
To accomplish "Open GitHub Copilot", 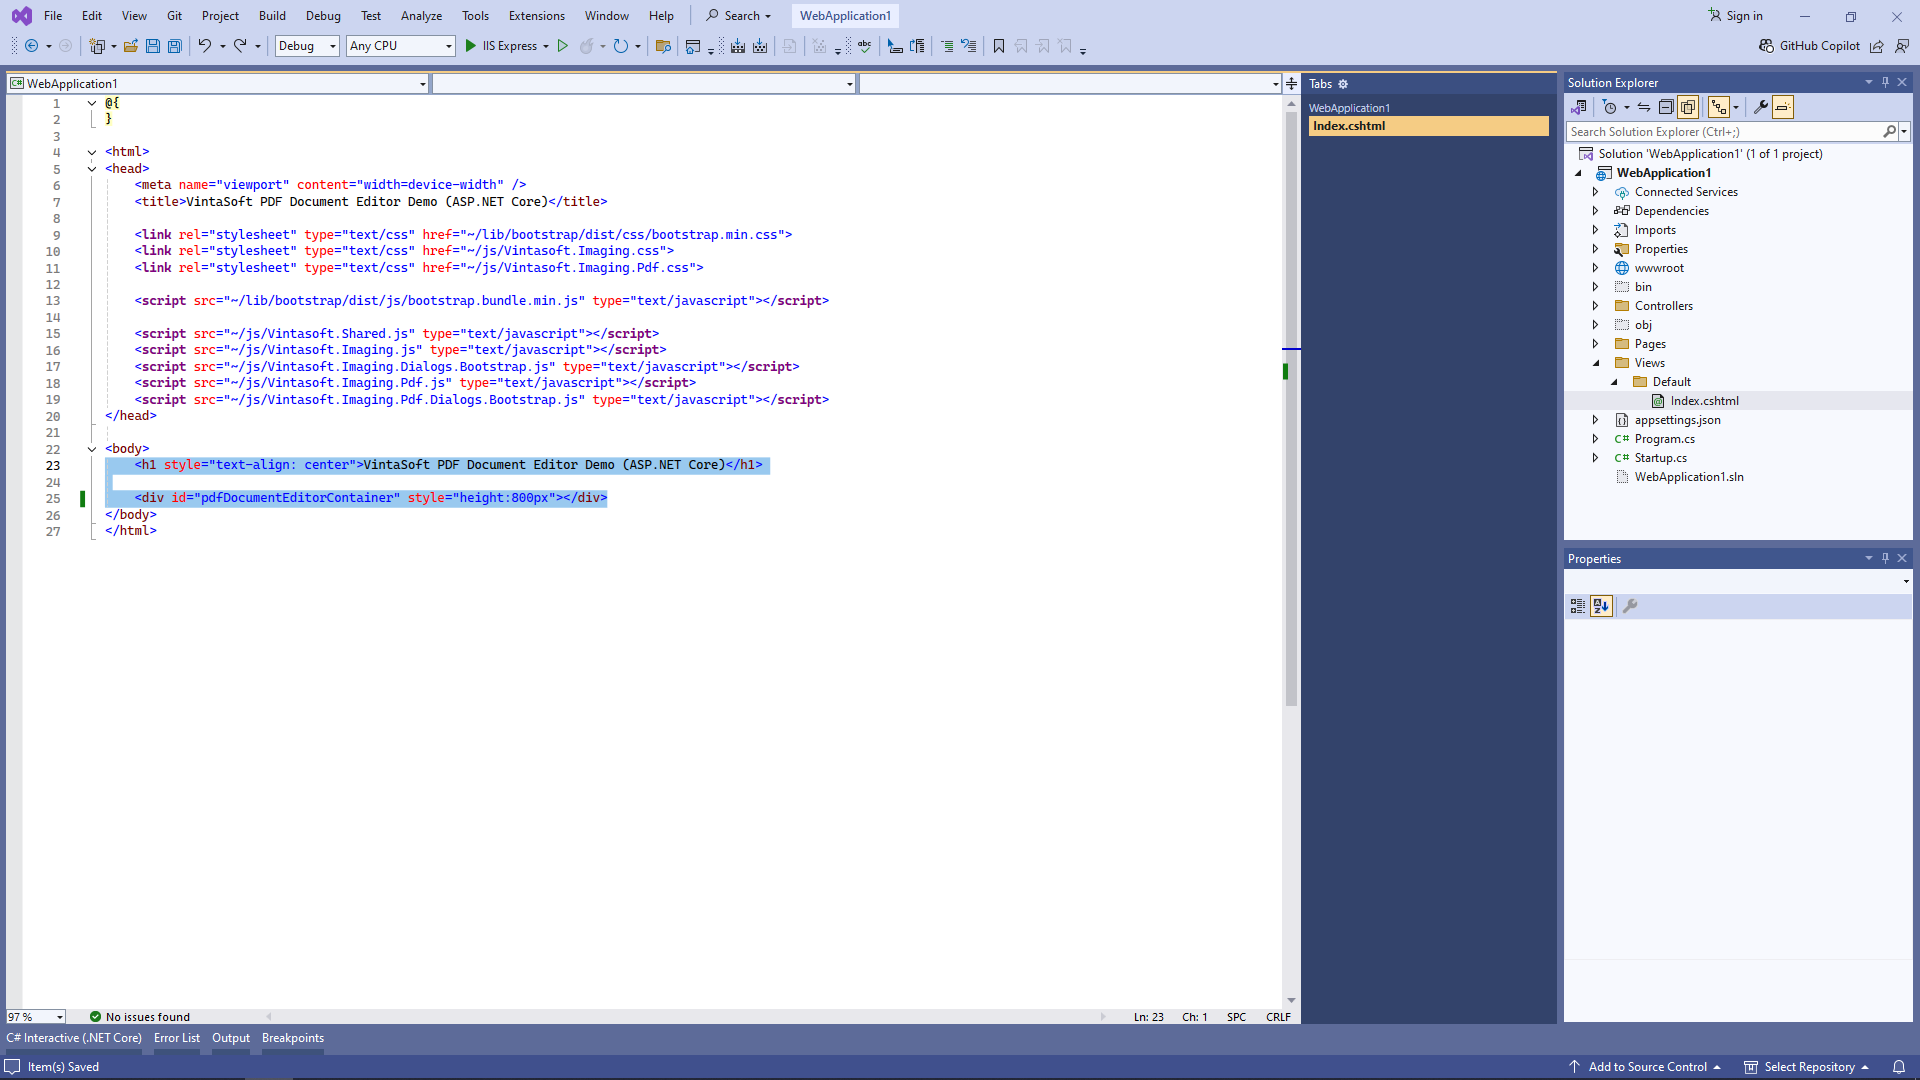I will (1809, 46).
